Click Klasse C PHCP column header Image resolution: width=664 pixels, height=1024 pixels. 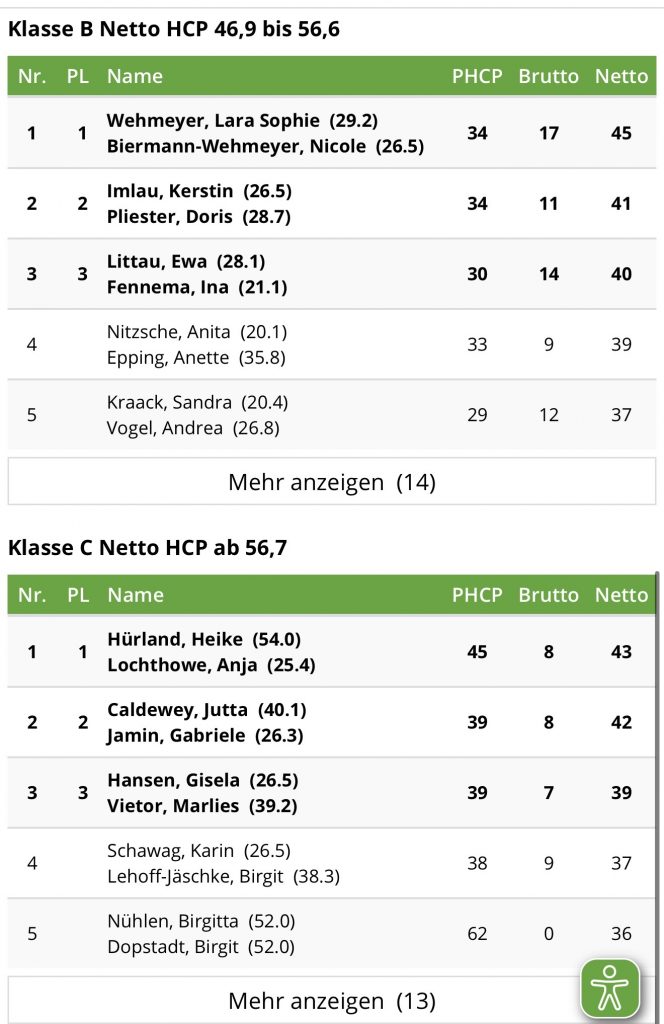477,594
